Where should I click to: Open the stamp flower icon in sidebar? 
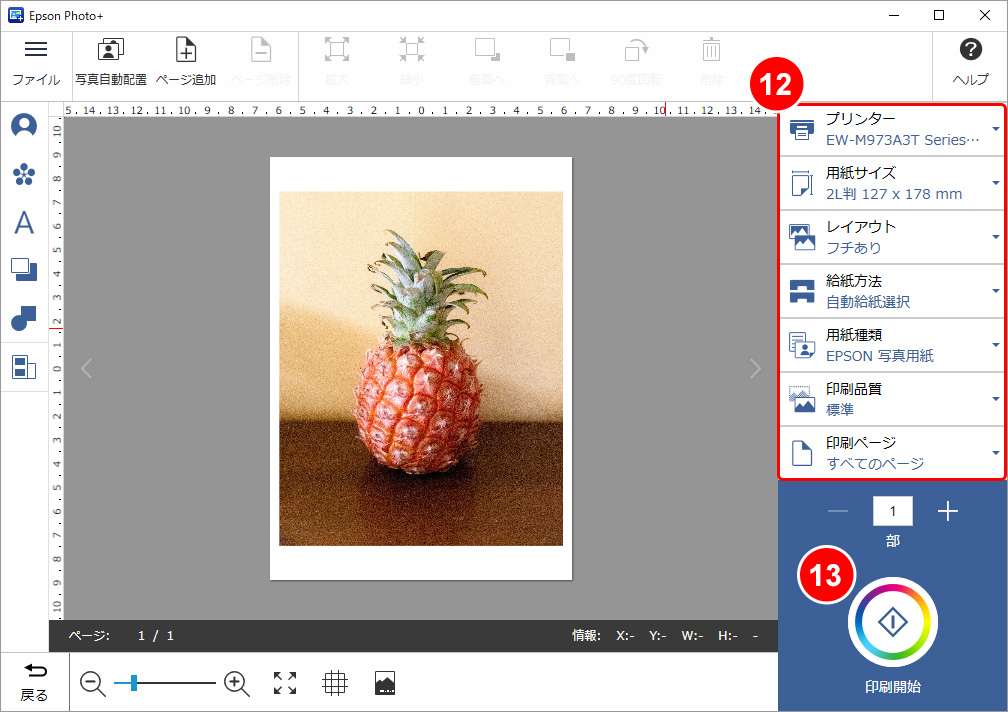(x=24, y=175)
